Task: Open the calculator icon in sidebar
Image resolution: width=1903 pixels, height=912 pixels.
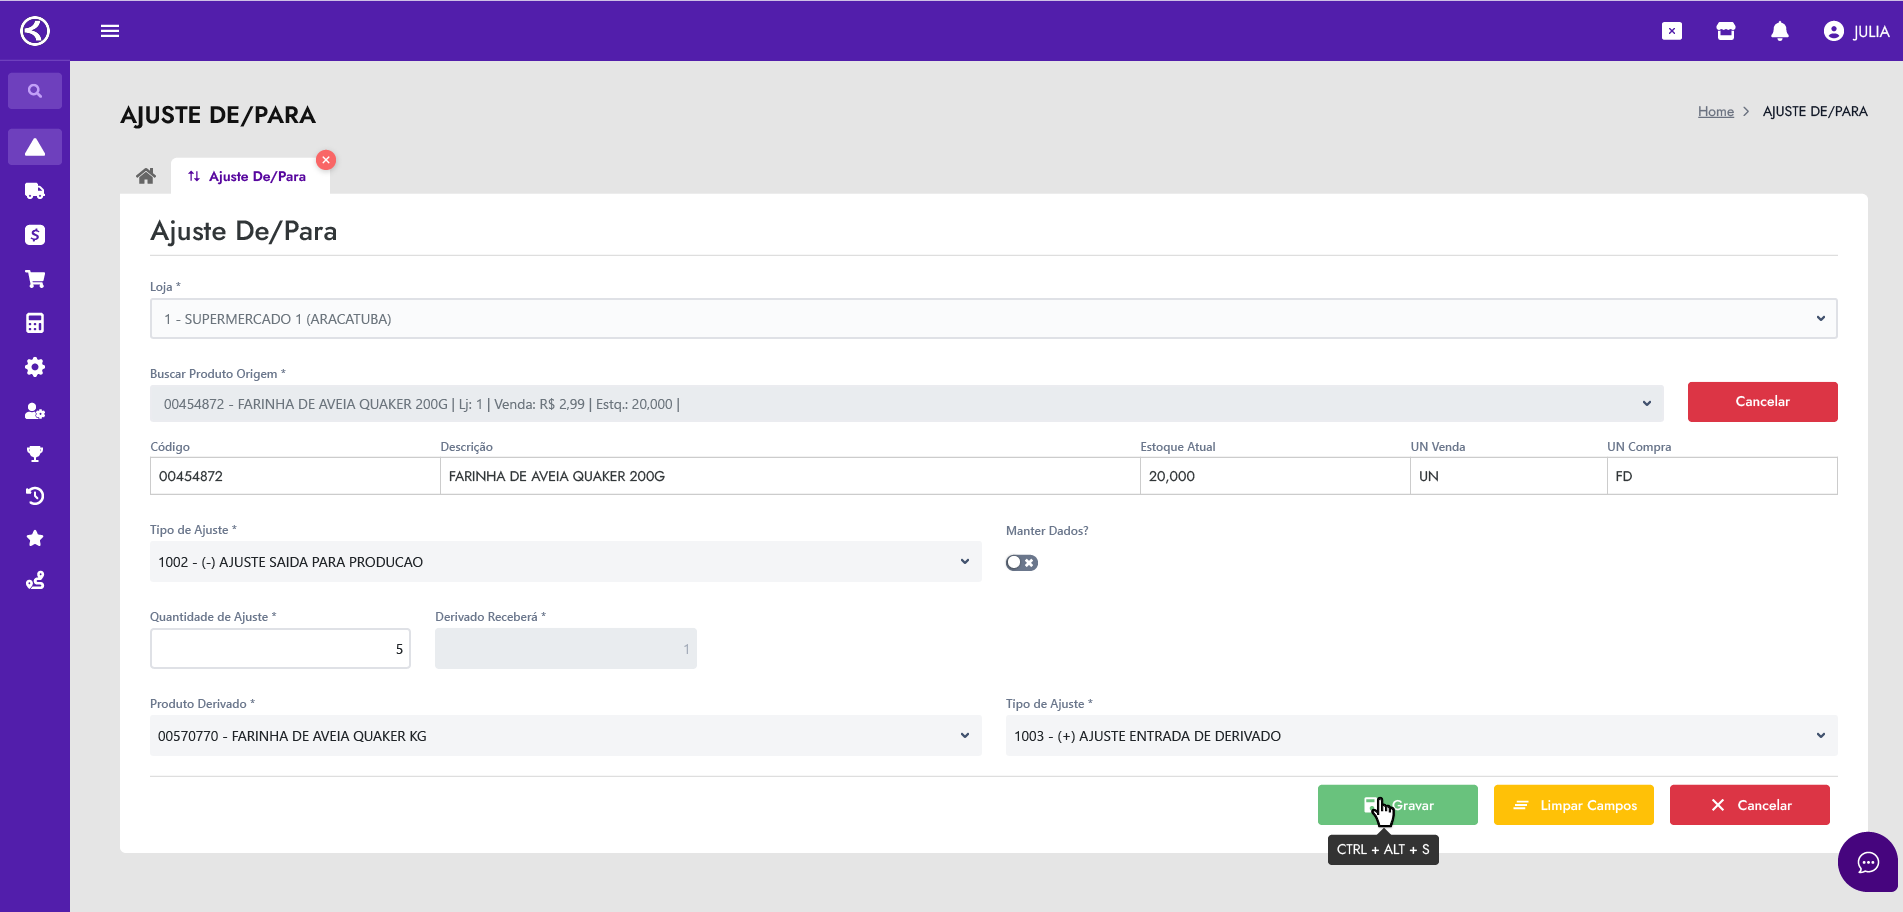Action: click(35, 323)
